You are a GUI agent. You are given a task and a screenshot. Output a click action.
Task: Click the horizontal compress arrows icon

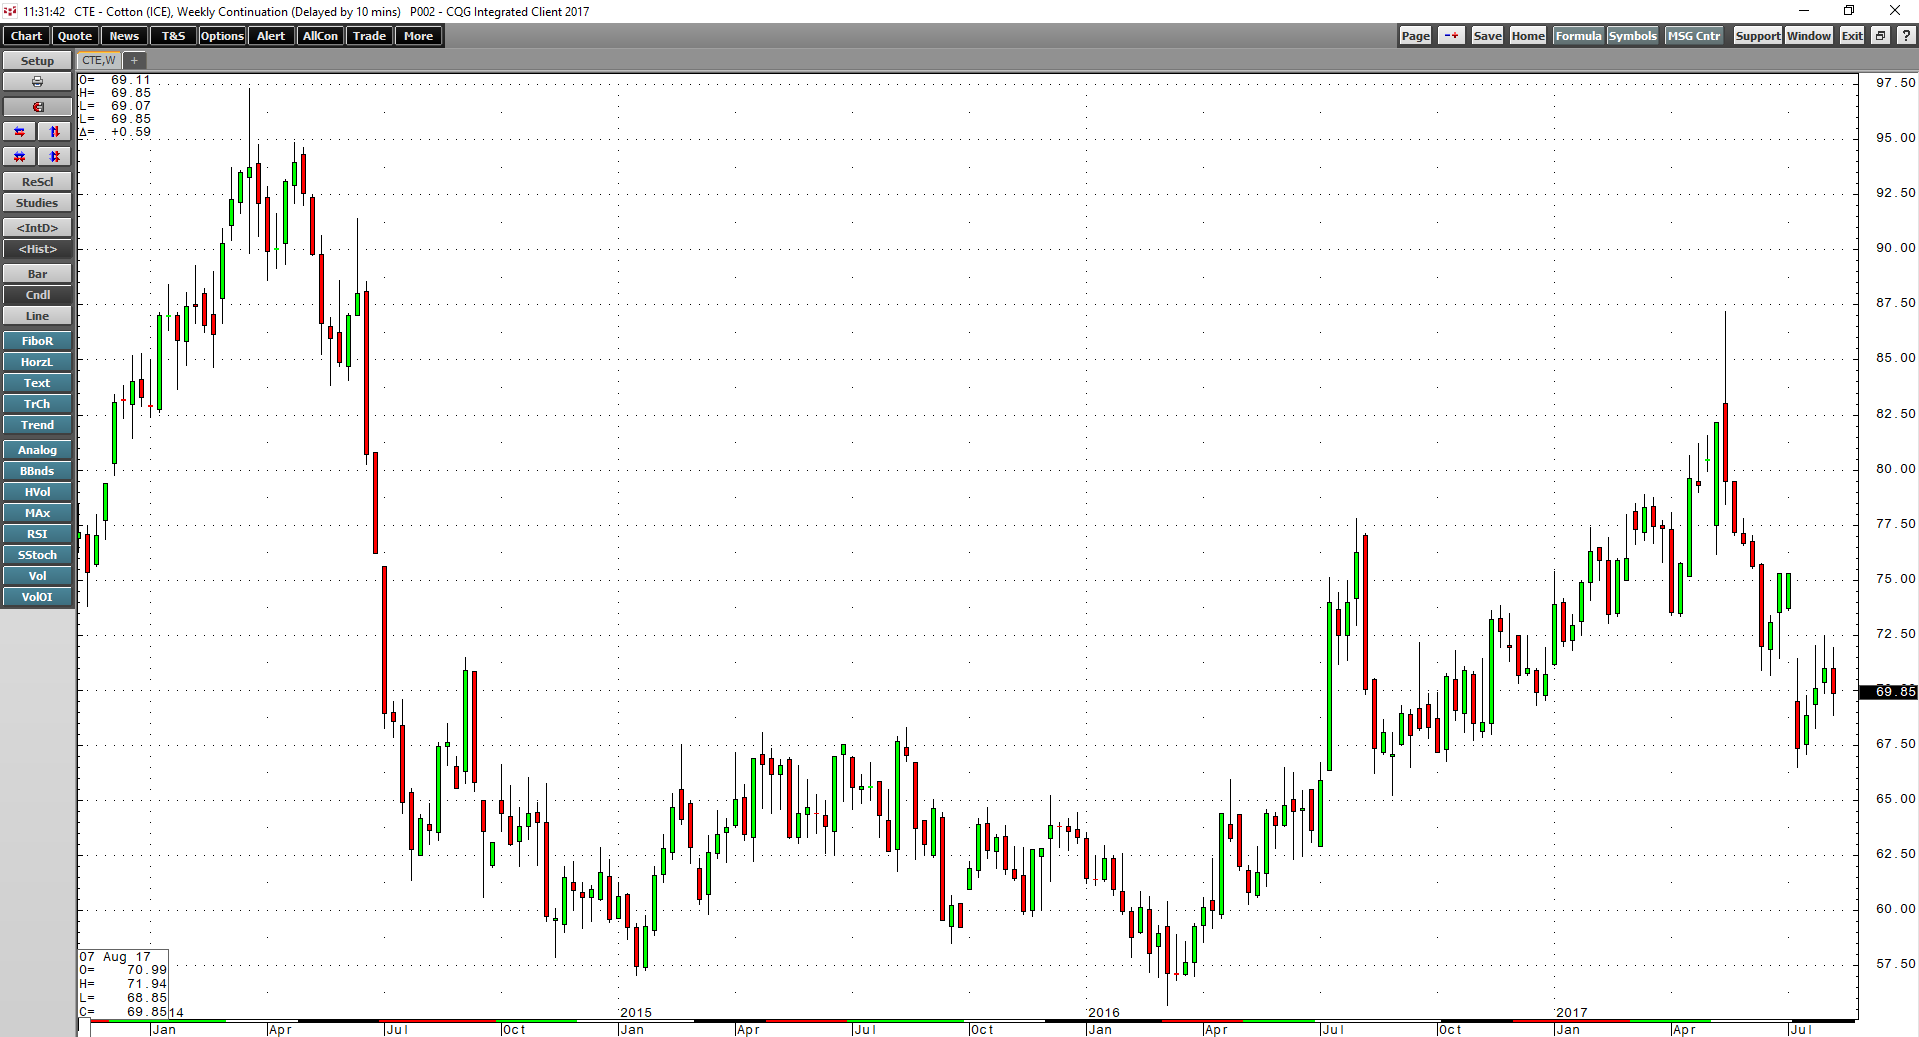19,156
